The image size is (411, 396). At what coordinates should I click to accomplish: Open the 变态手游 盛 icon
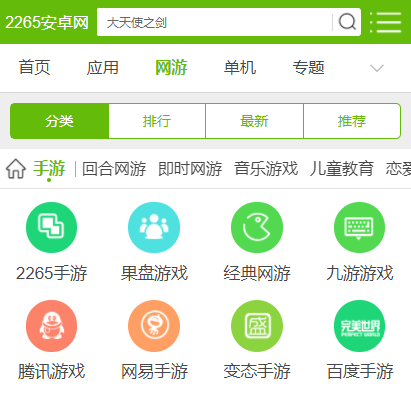click(x=257, y=326)
